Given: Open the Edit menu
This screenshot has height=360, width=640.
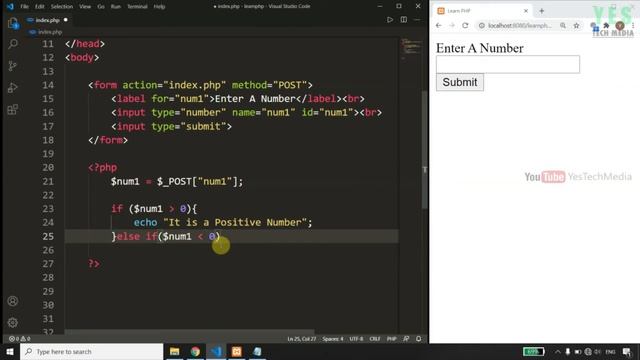Looking at the screenshot, I should 40,7.
